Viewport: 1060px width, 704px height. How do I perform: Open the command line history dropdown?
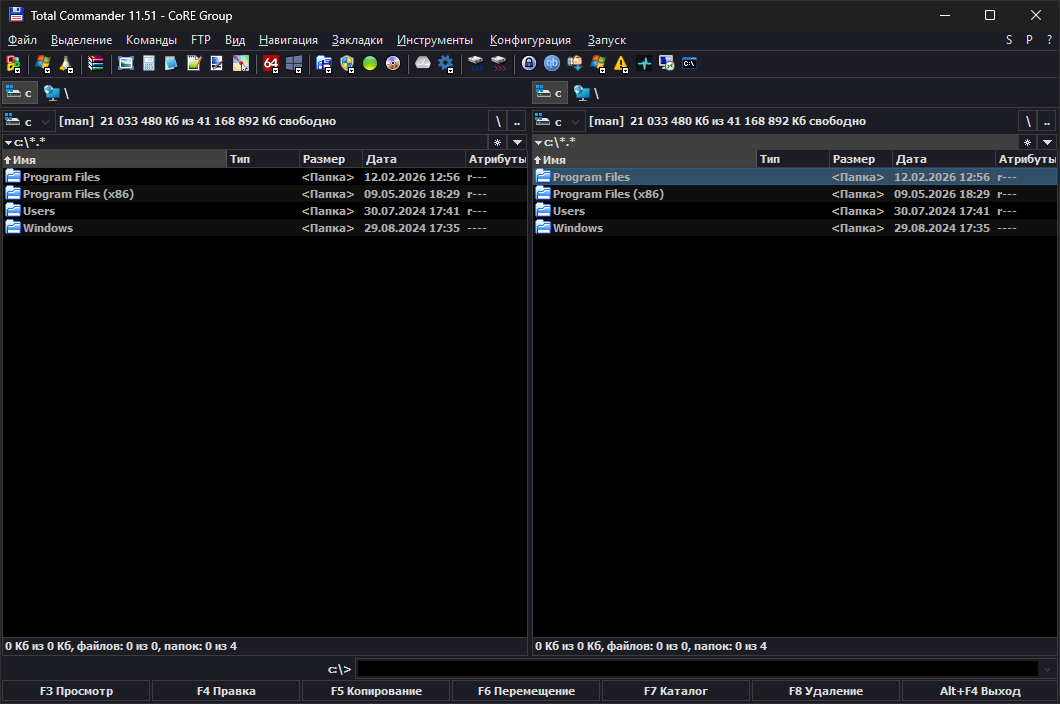(x=1047, y=670)
